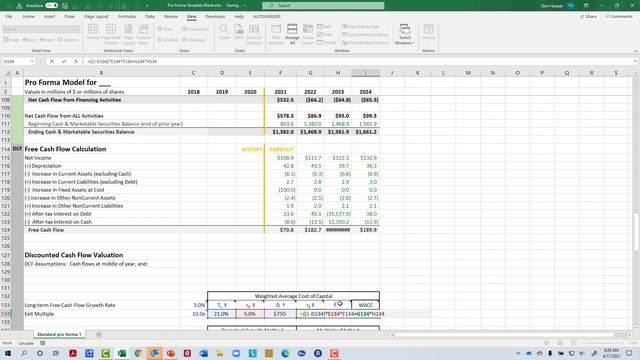The image size is (640, 360).
Task: Select the $750 debt cell
Action: coord(280,314)
